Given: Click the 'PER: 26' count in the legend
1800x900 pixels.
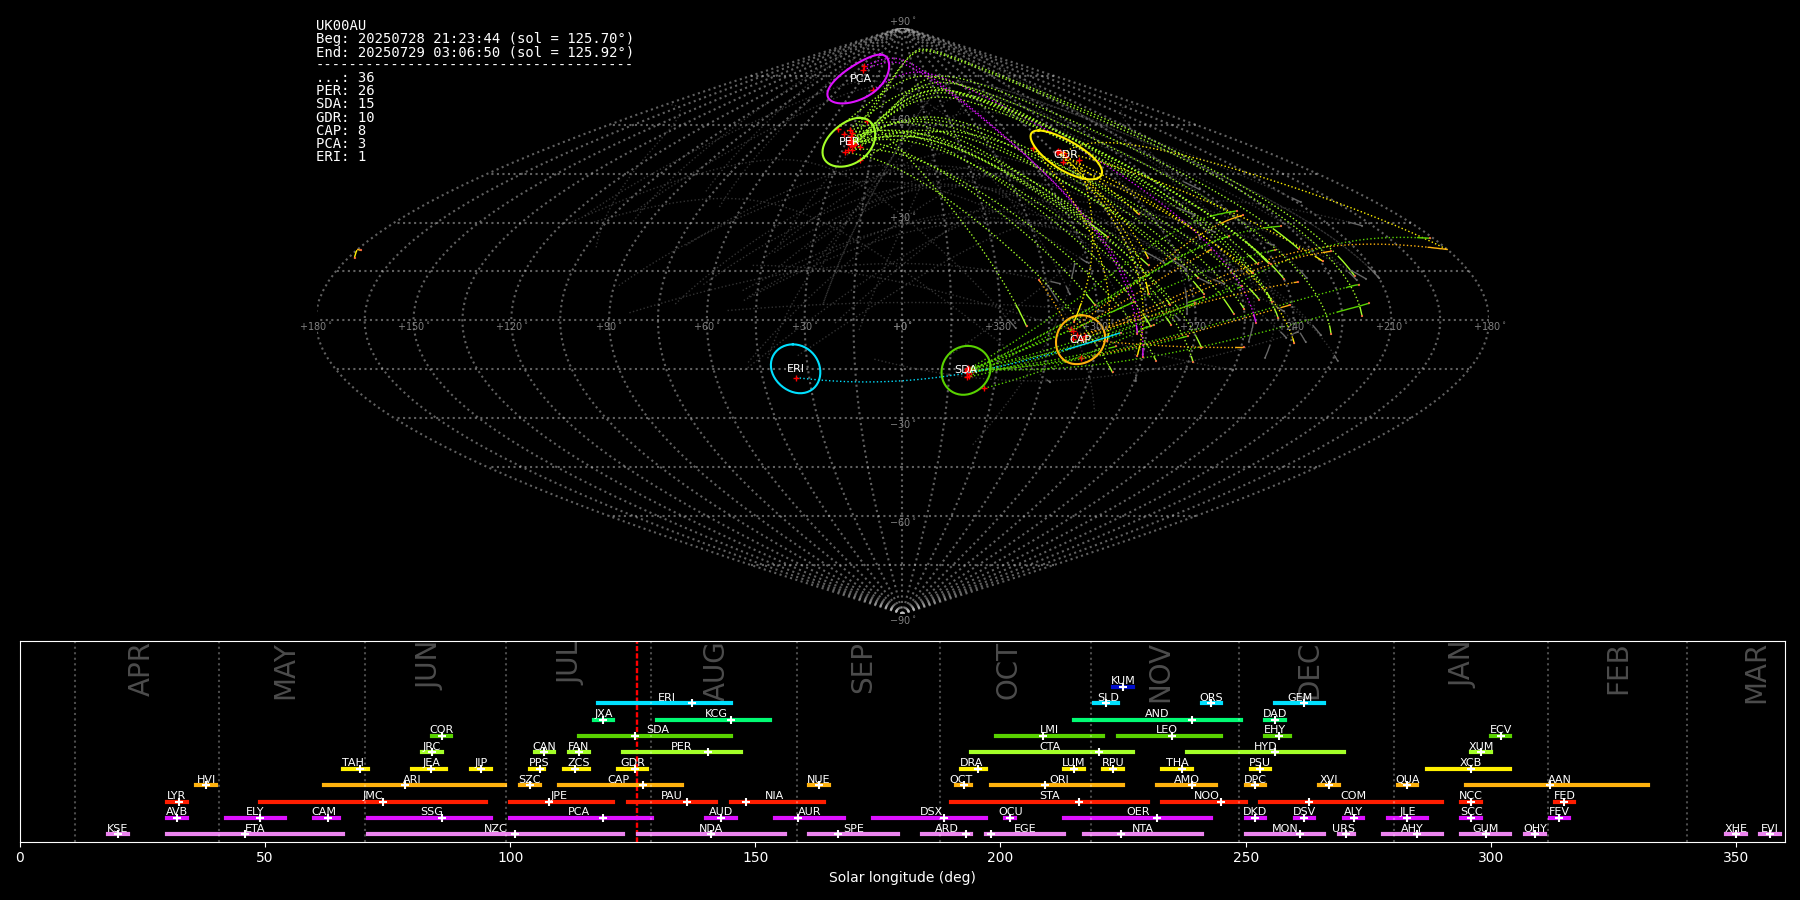Looking at the screenshot, I should pyautogui.click(x=345, y=91).
